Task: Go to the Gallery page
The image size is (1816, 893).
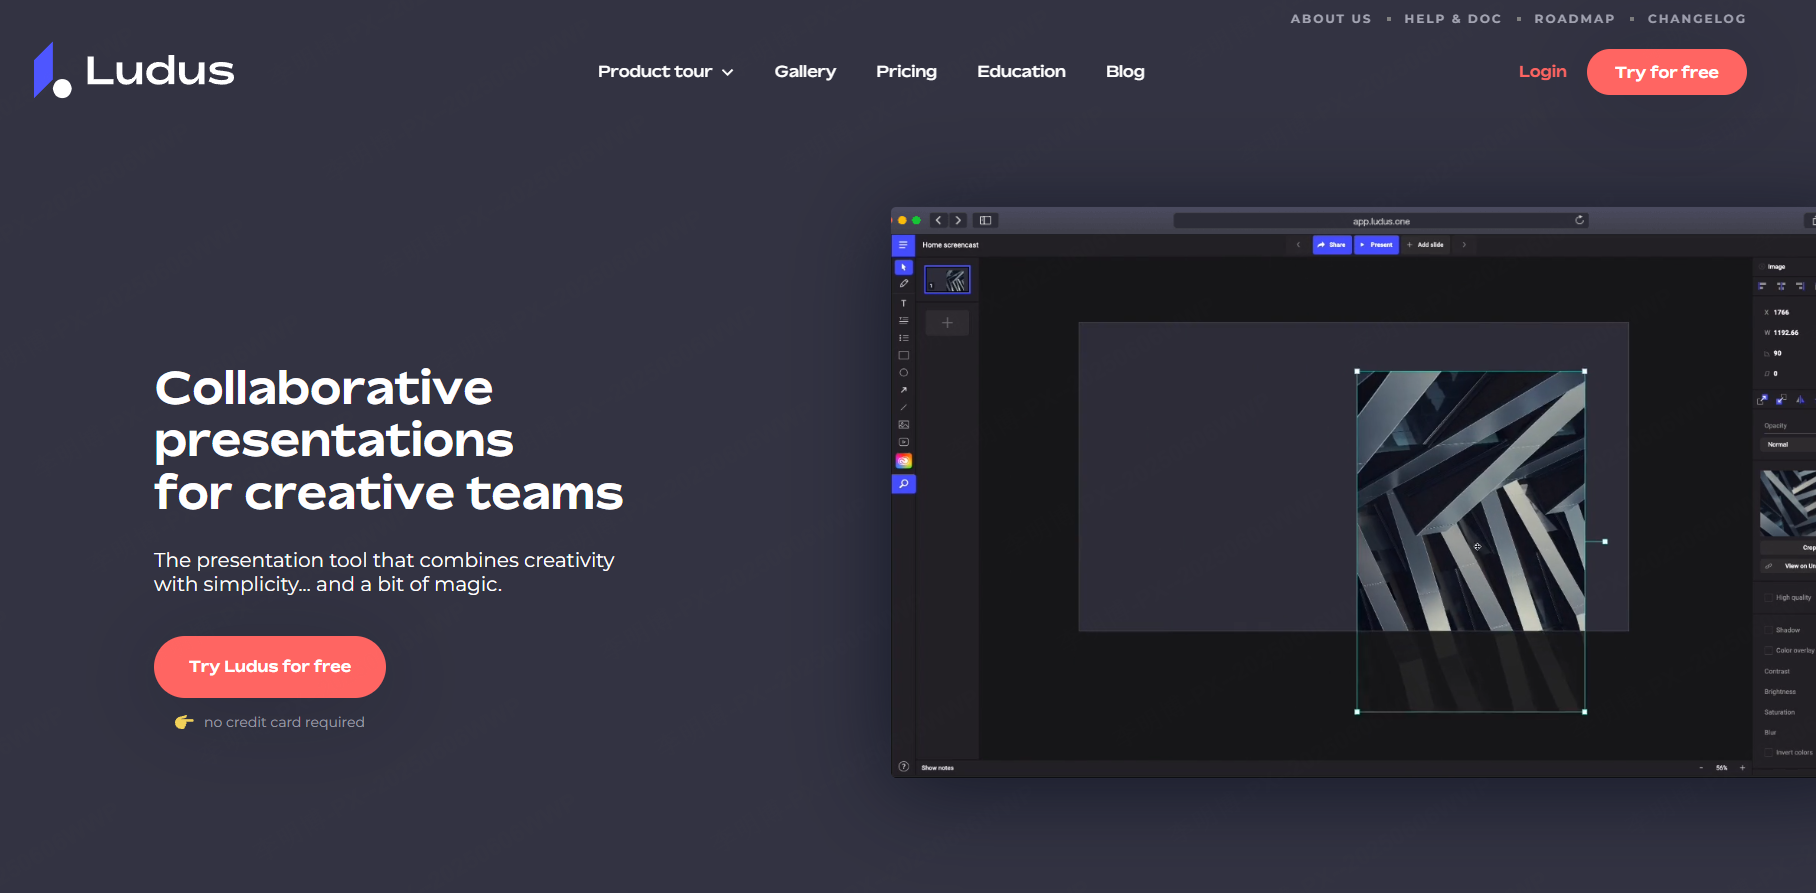Action: [805, 72]
